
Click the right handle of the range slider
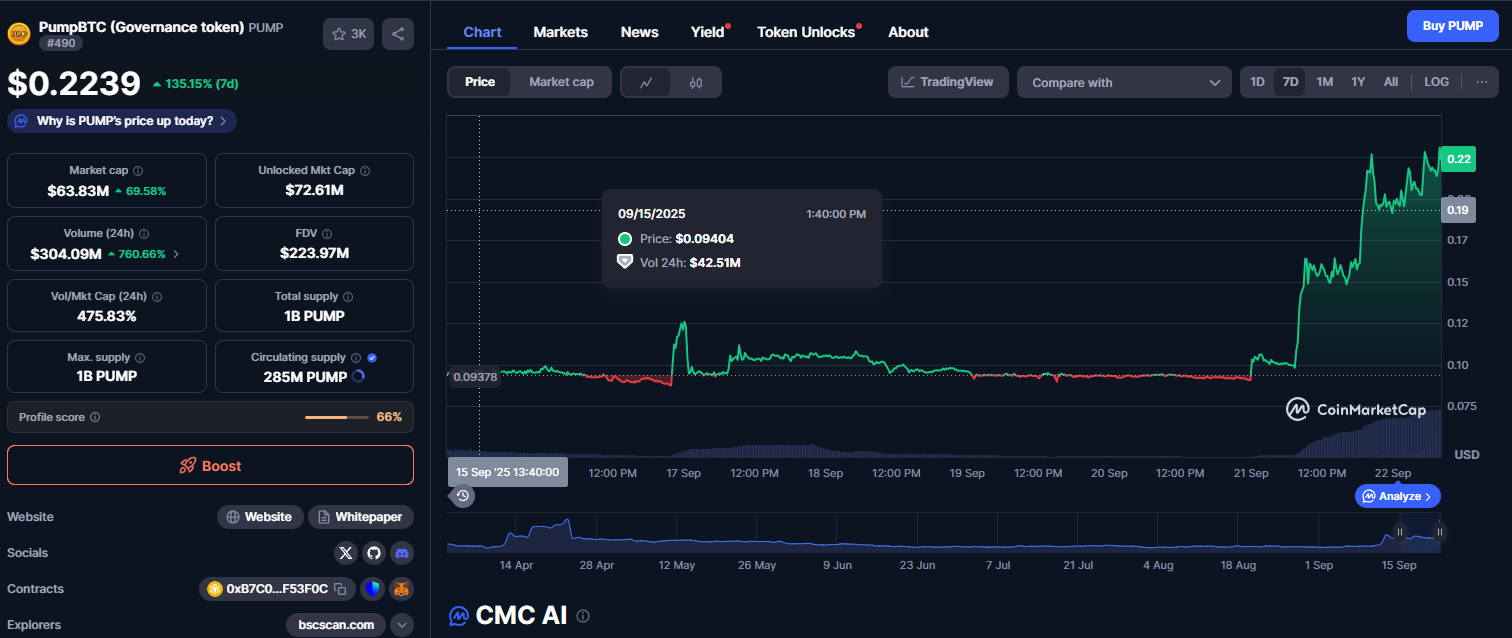(1439, 532)
